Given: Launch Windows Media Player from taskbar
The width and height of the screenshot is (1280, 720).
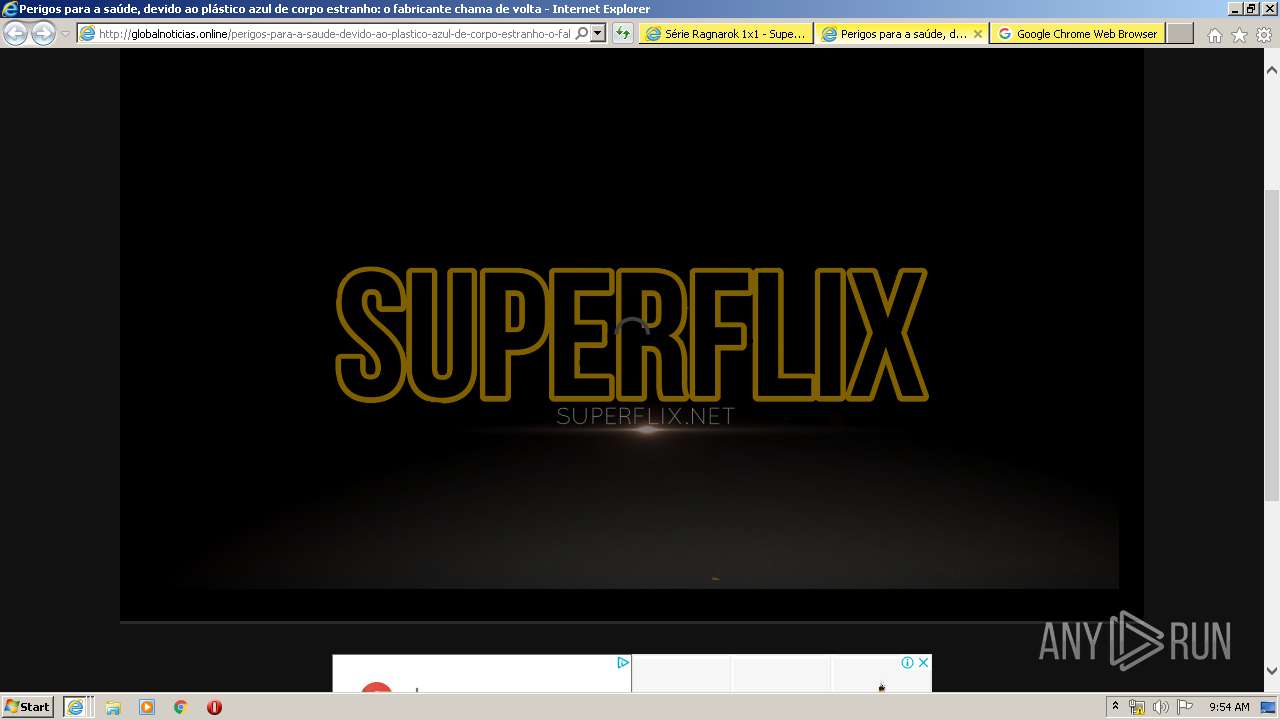Looking at the screenshot, I should point(147,707).
